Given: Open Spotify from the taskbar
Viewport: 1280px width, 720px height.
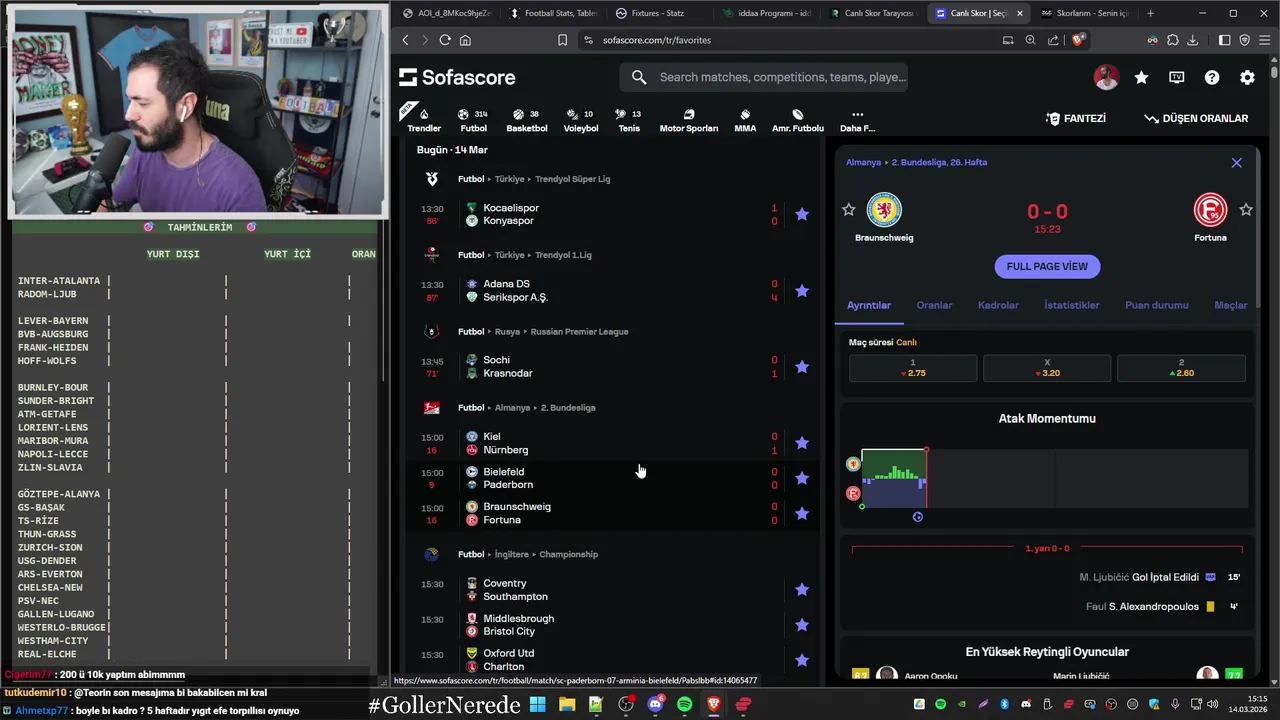Looking at the screenshot, I should click(x=684, y=704).
